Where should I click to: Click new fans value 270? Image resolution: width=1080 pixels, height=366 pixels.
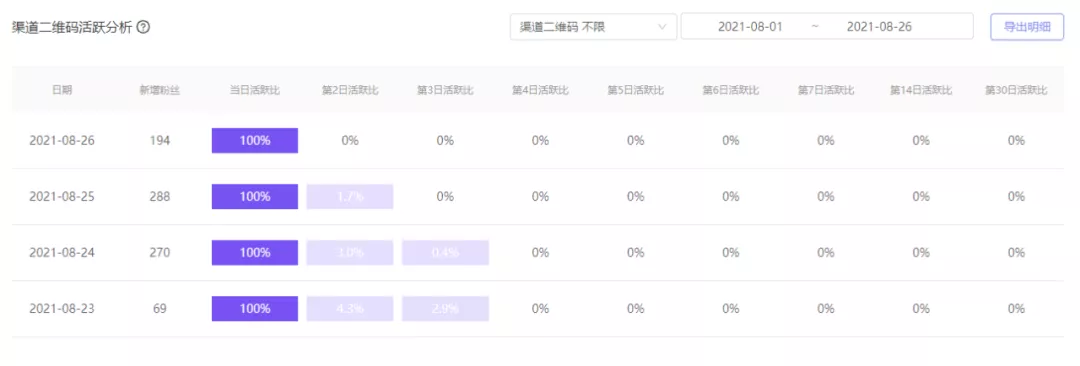[160, 253]
